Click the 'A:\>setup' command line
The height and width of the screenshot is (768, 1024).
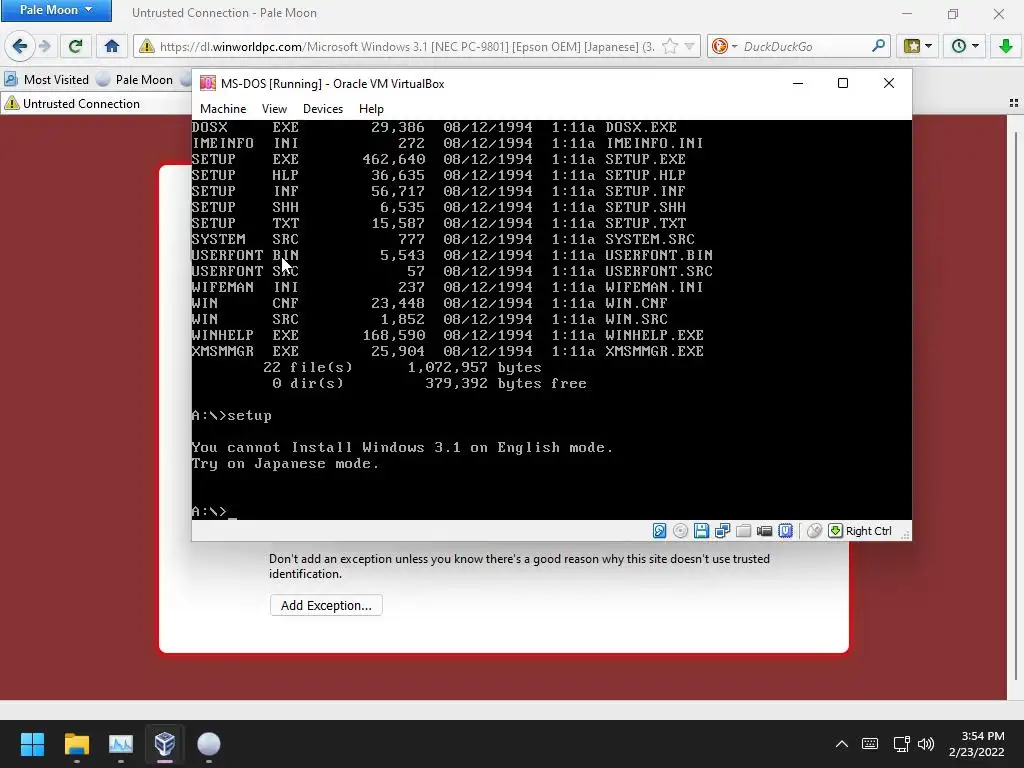click(231, 415)
